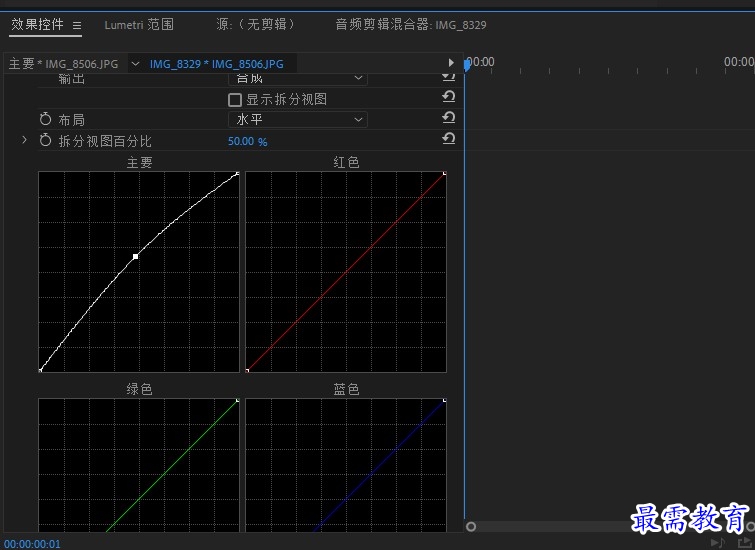This screenshot has height=550, width=755.
Task: Open the 布局 水平 dropdown
Action: pyautogui.click(x=298, y=119)
